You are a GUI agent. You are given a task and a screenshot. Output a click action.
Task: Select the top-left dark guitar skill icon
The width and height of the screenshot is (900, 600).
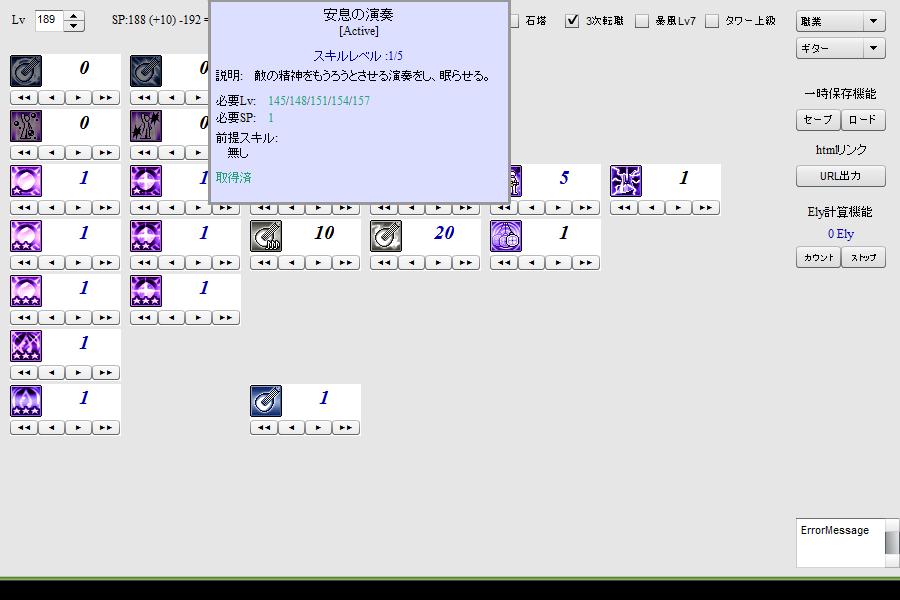[26, 71]
